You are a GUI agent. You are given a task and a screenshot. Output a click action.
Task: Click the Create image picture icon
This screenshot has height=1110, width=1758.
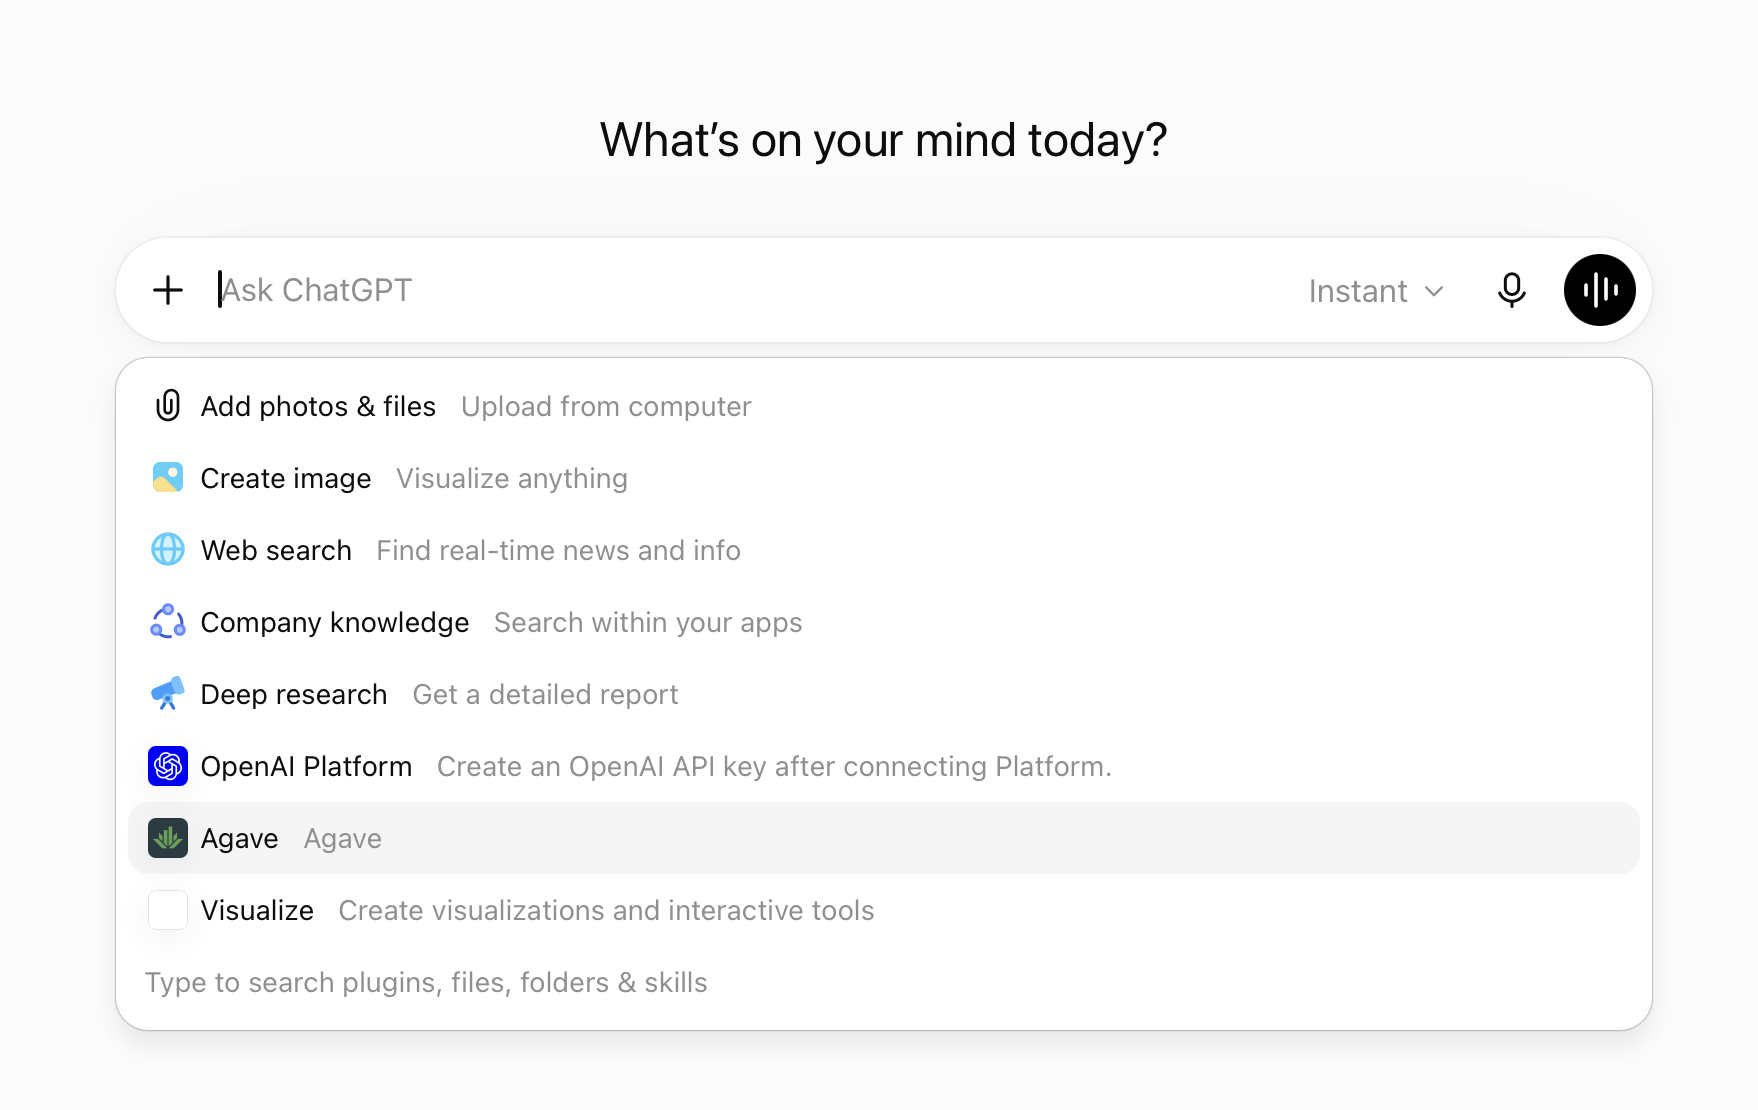coord(168,478)
